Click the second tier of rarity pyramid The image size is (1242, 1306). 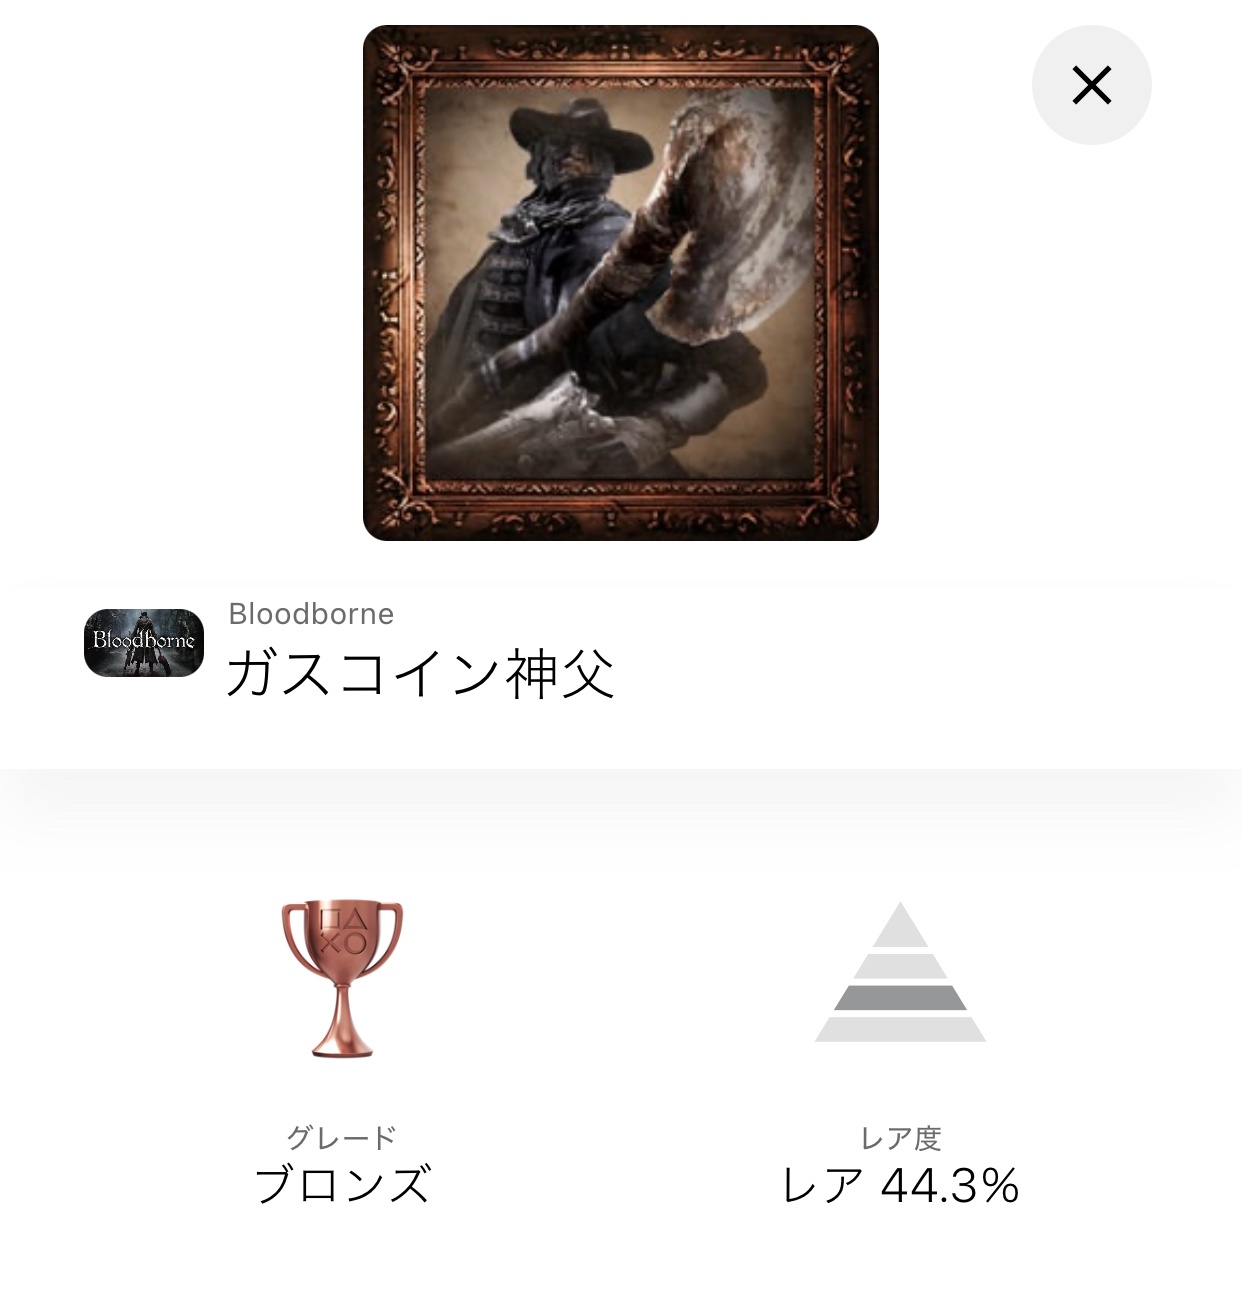(900, 966)
